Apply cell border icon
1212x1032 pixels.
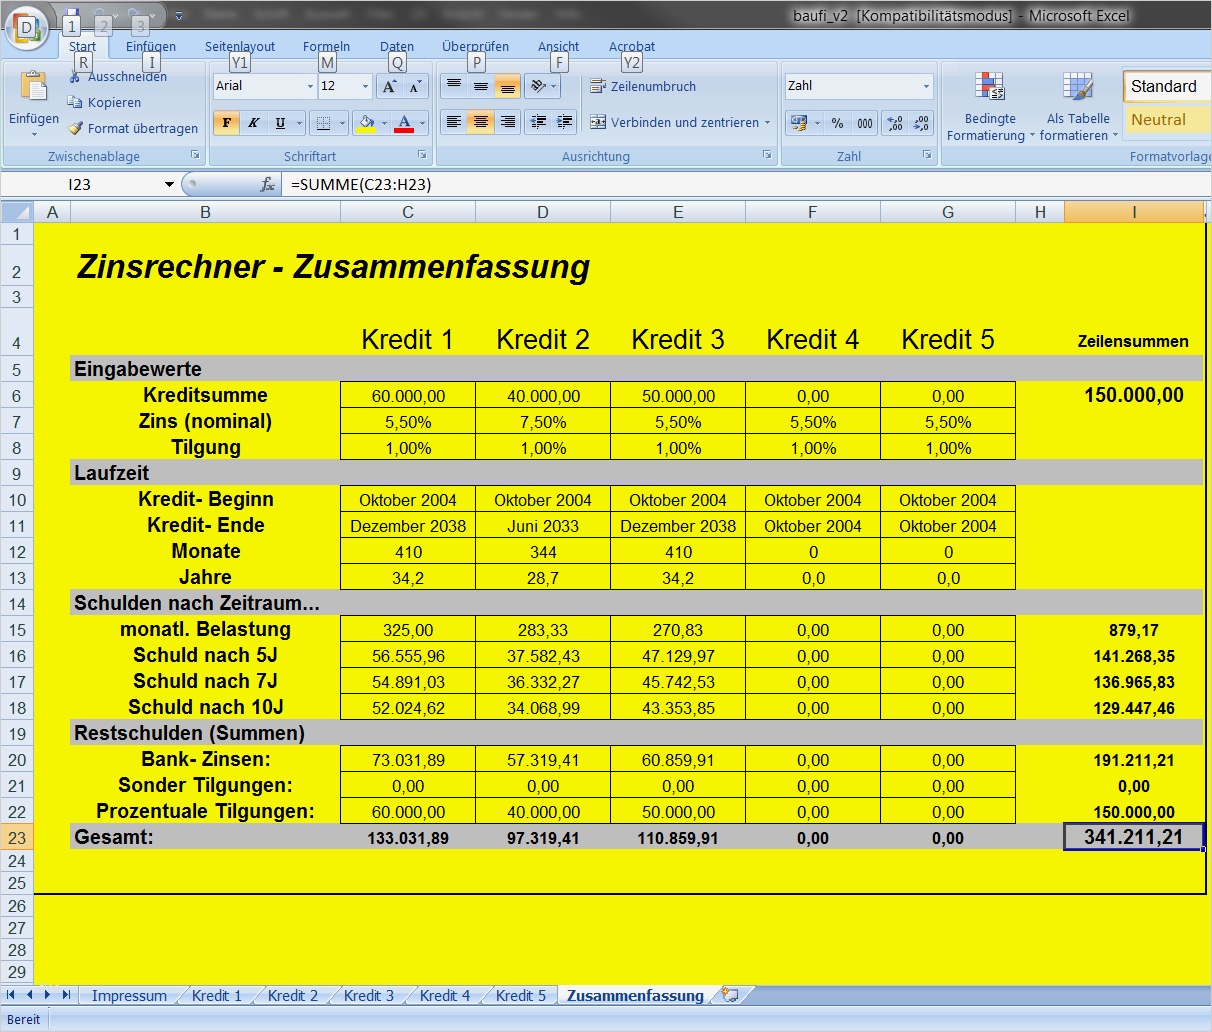point(322,123)
